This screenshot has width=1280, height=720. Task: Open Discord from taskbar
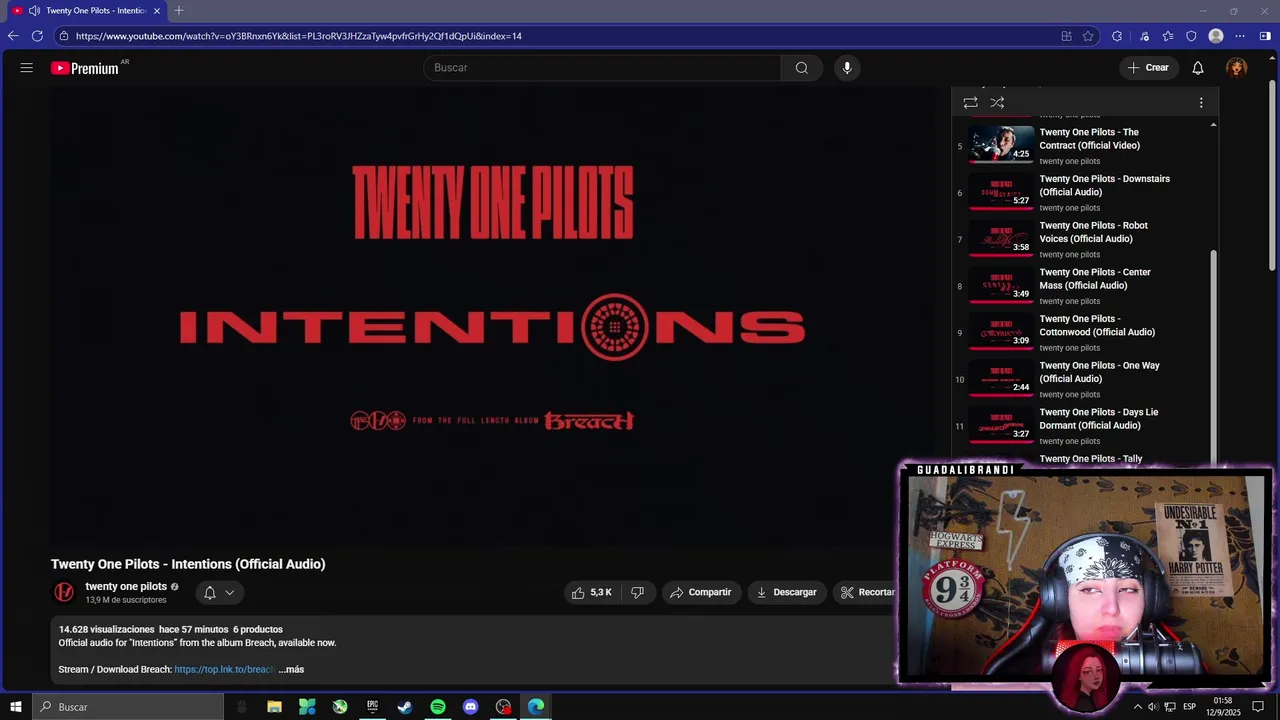471,707
